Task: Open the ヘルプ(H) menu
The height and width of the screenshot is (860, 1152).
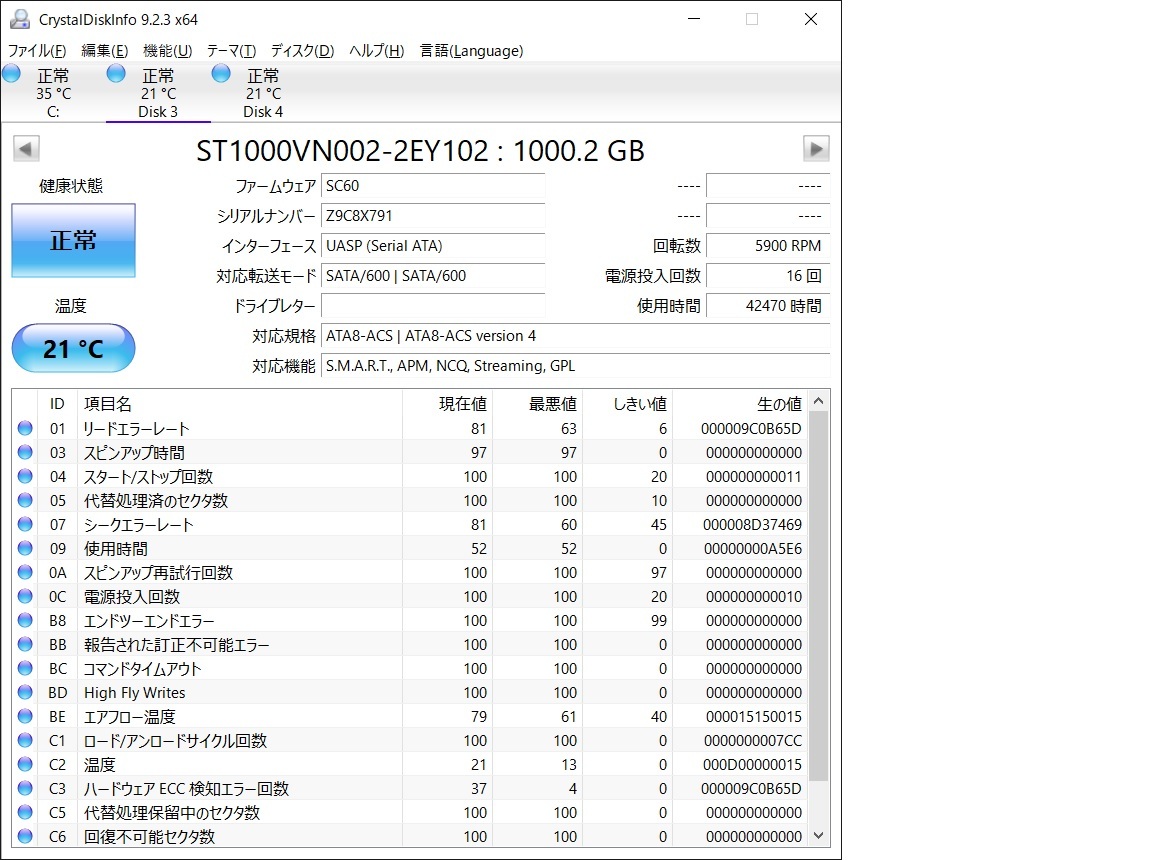Action: point(376,51)
